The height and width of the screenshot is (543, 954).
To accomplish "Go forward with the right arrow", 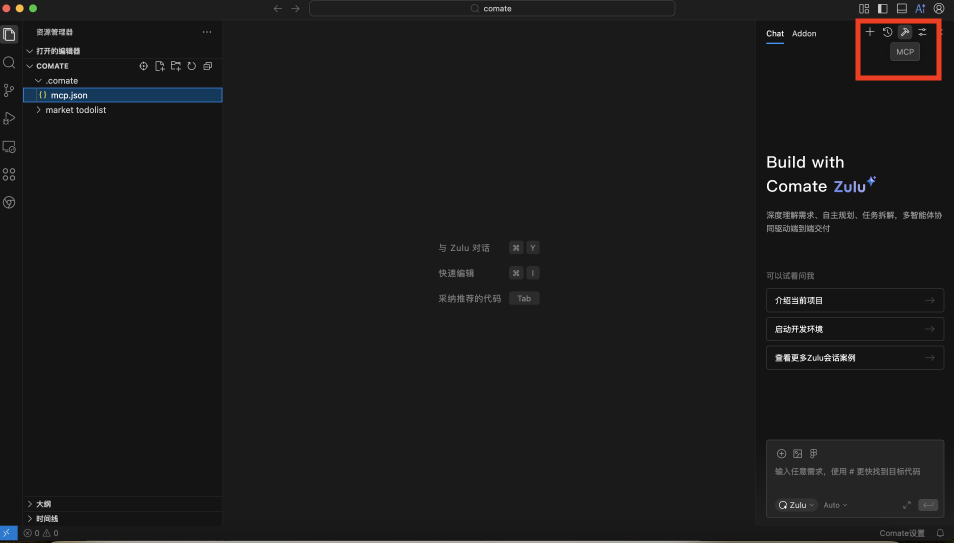I will coord(295,9).
